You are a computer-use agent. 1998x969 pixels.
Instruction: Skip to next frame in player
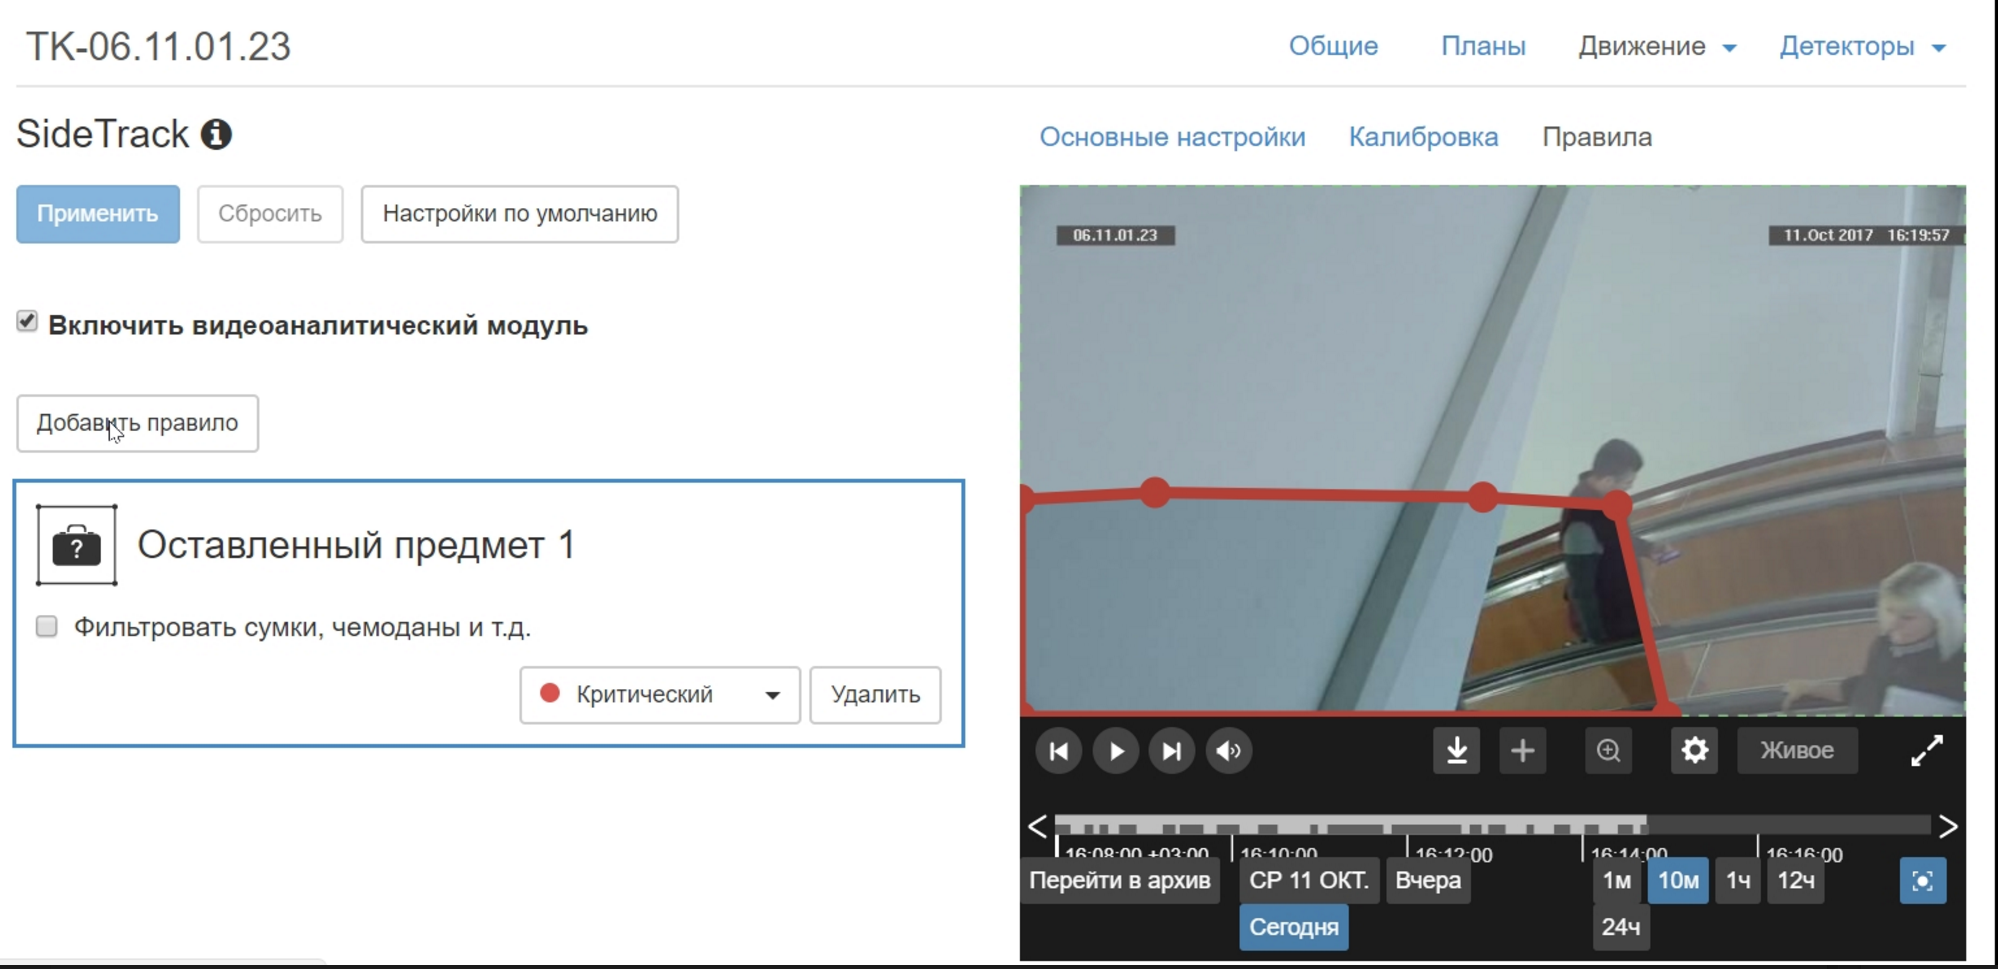1172,751
